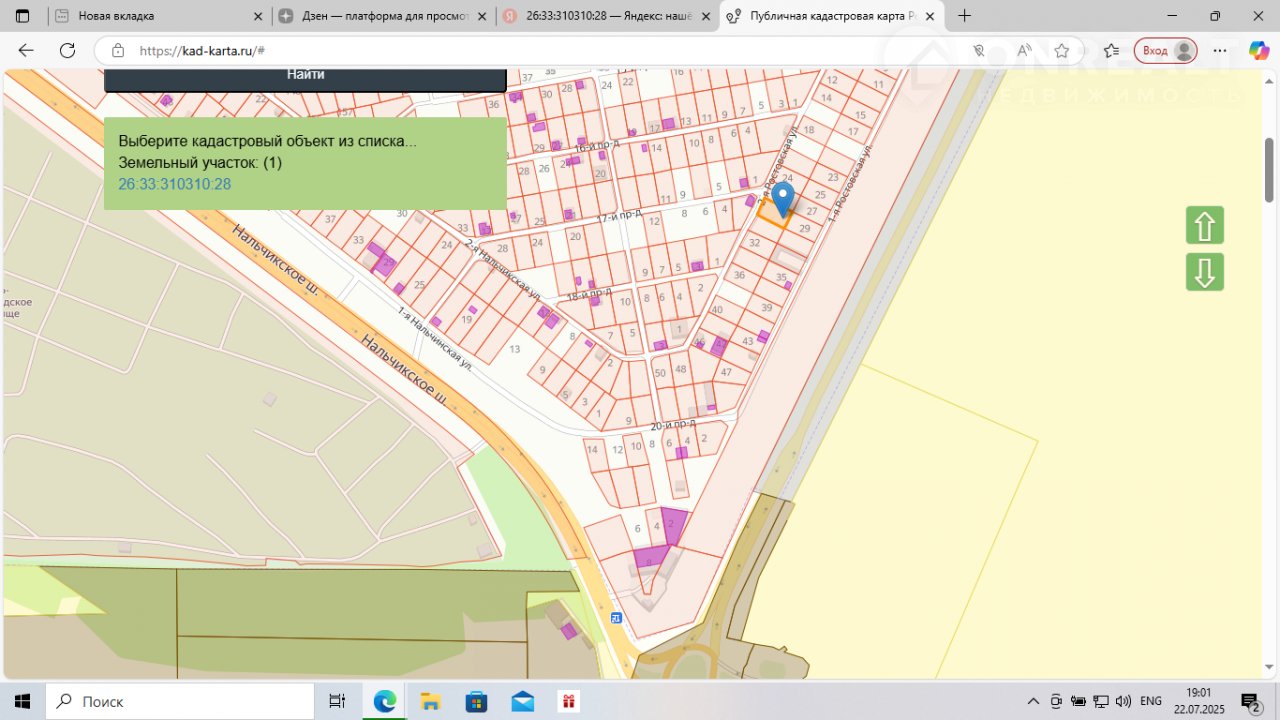Click the green down arrow button

coord(1205,272)
